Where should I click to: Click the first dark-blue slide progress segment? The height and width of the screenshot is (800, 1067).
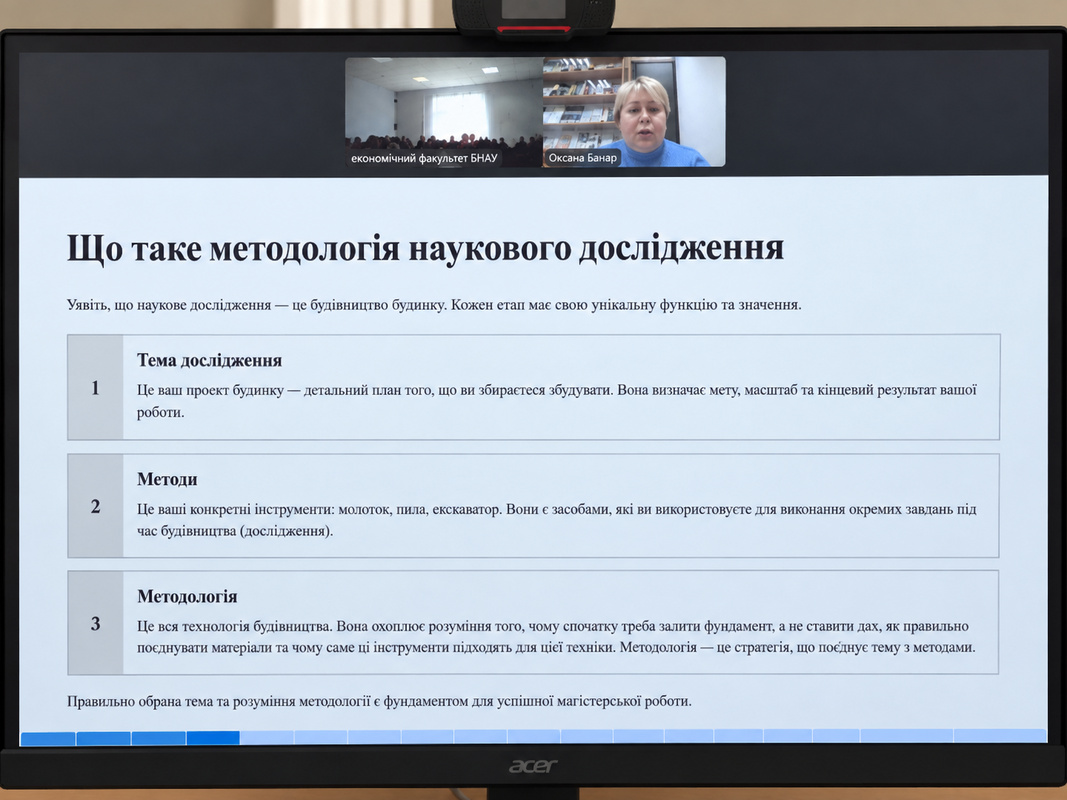pos(48,738)
